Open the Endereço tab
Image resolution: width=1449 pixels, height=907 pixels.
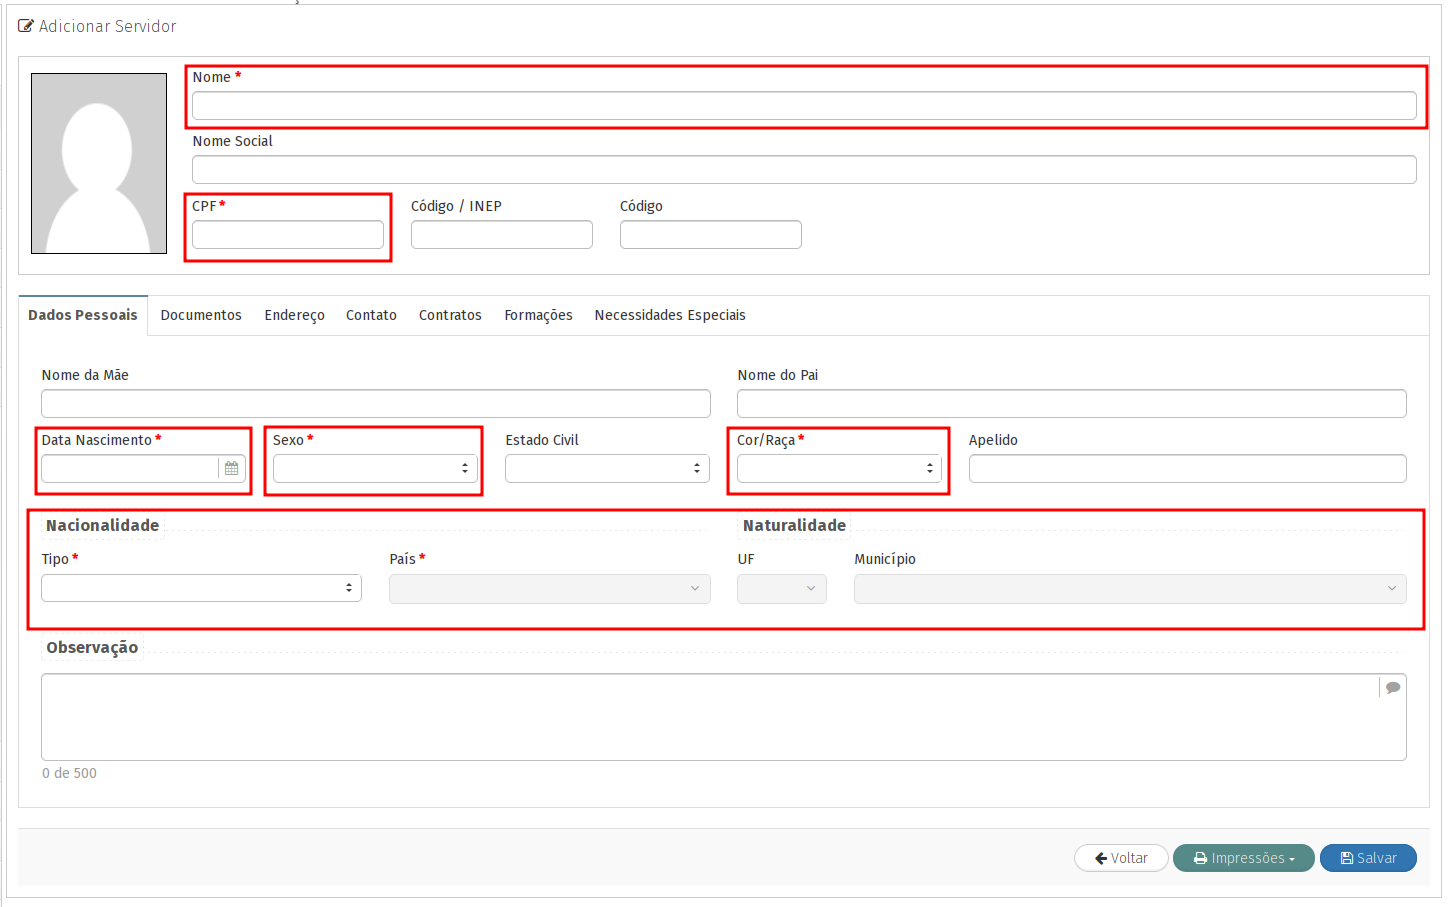coord(294,315)
